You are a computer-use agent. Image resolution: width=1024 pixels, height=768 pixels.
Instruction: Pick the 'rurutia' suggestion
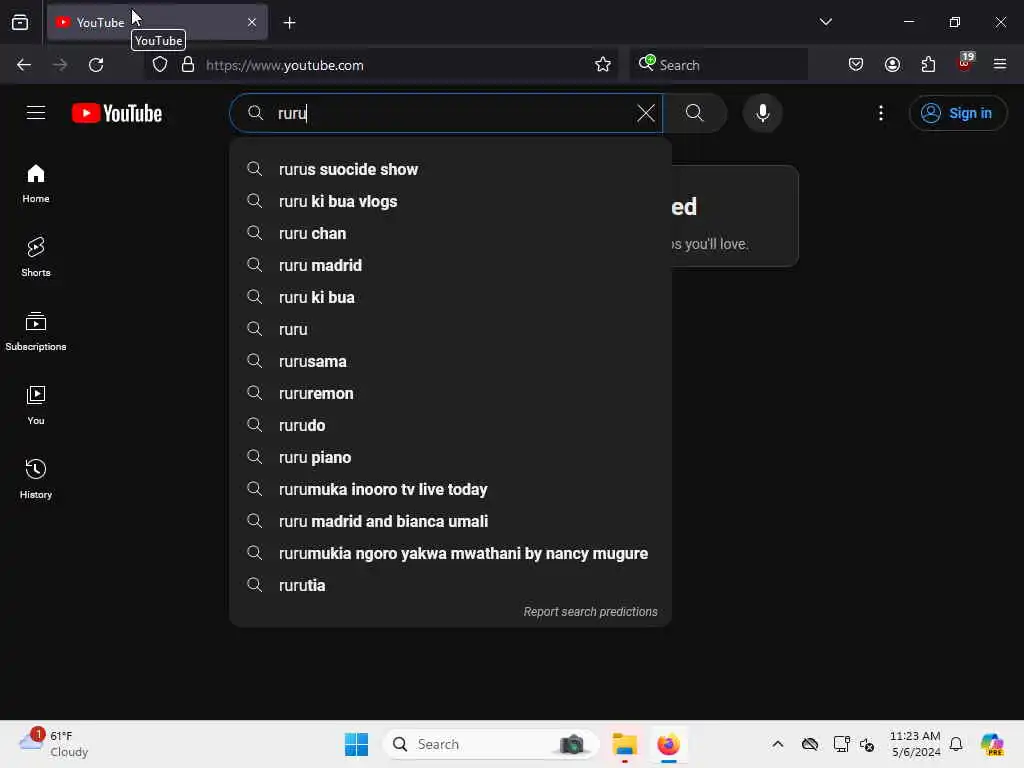coord(451,585)
